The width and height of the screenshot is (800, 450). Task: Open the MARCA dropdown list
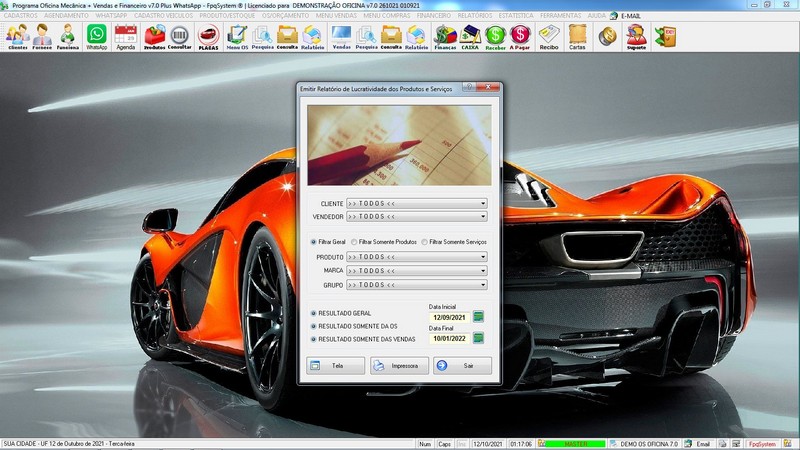coord(482,271)
